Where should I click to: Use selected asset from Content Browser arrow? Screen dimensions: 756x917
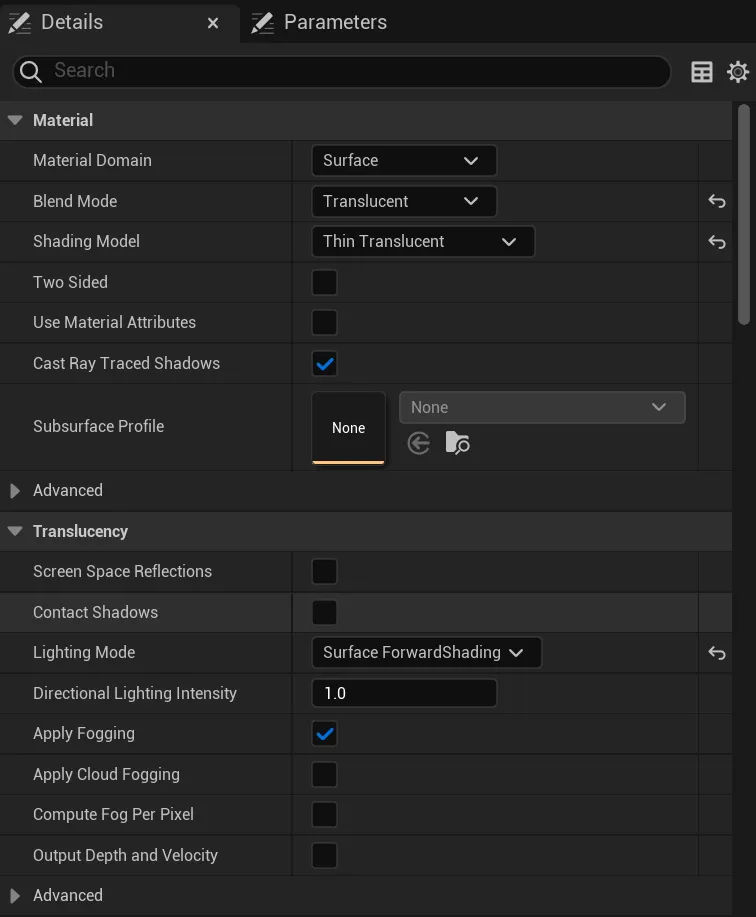coord(419,443)
